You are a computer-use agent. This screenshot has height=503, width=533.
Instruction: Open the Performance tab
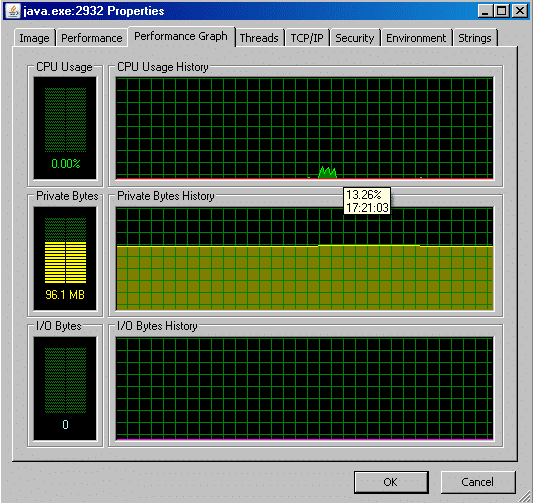click(x=91, y=38)
